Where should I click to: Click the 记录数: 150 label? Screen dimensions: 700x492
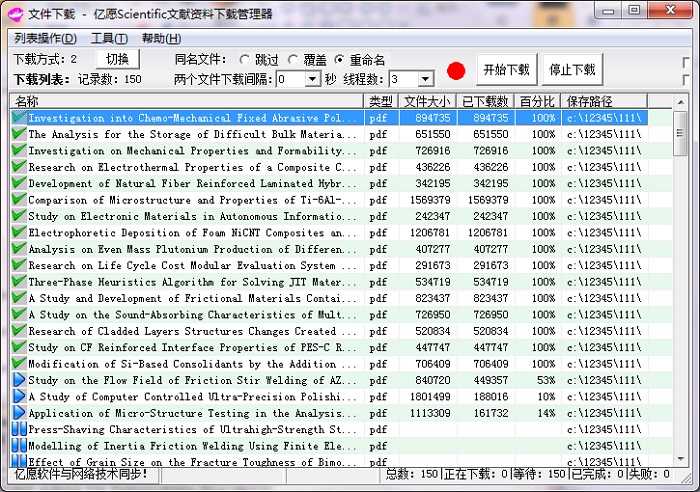click(110, 79)
